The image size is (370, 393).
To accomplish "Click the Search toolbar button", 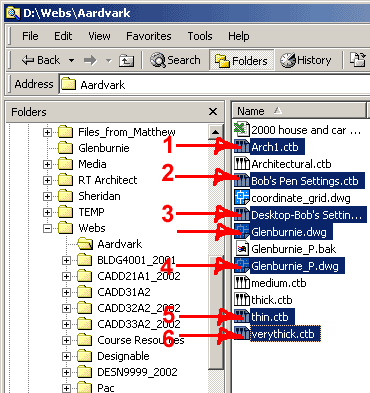I will point(175,60).
